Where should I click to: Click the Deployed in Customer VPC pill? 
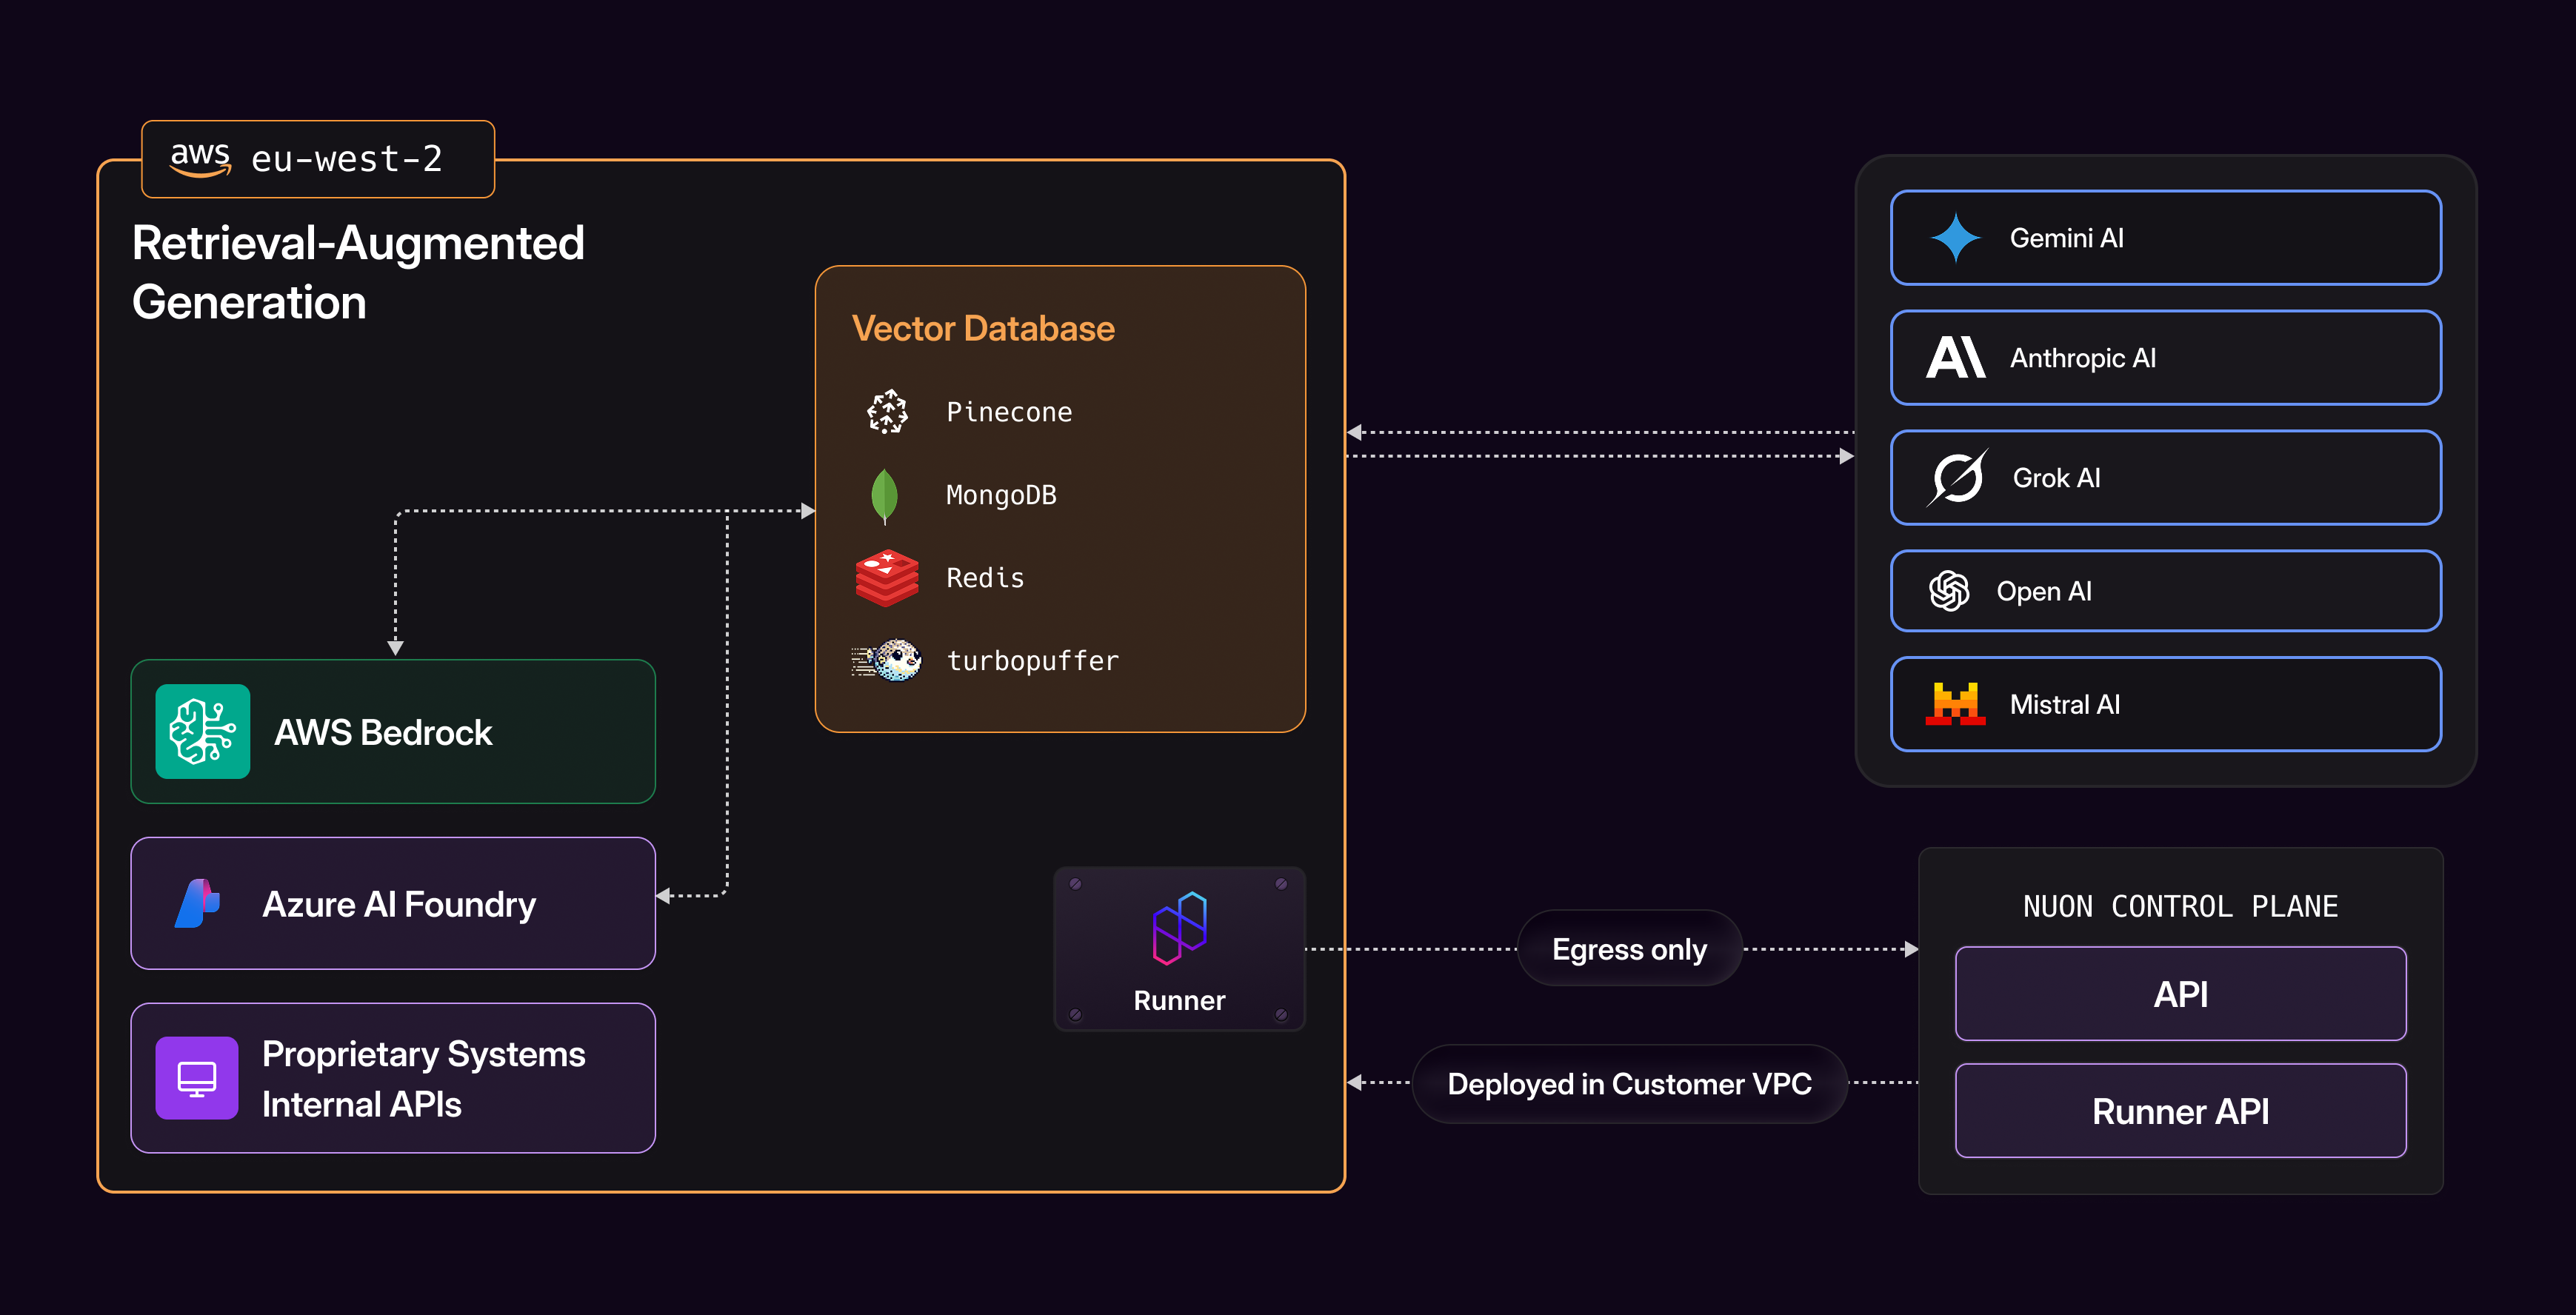click(x=1629, y=1084)
